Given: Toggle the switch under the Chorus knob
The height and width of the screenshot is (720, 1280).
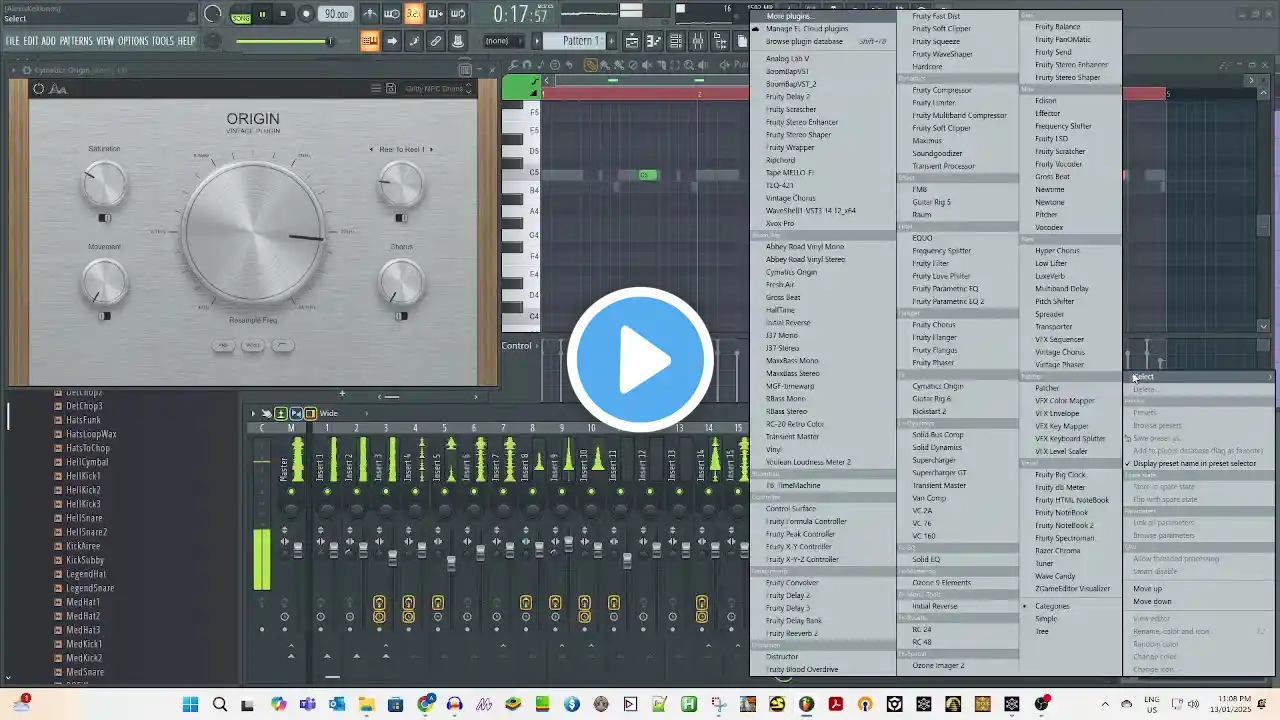Looking at the screenshot, I should point(401,316).
